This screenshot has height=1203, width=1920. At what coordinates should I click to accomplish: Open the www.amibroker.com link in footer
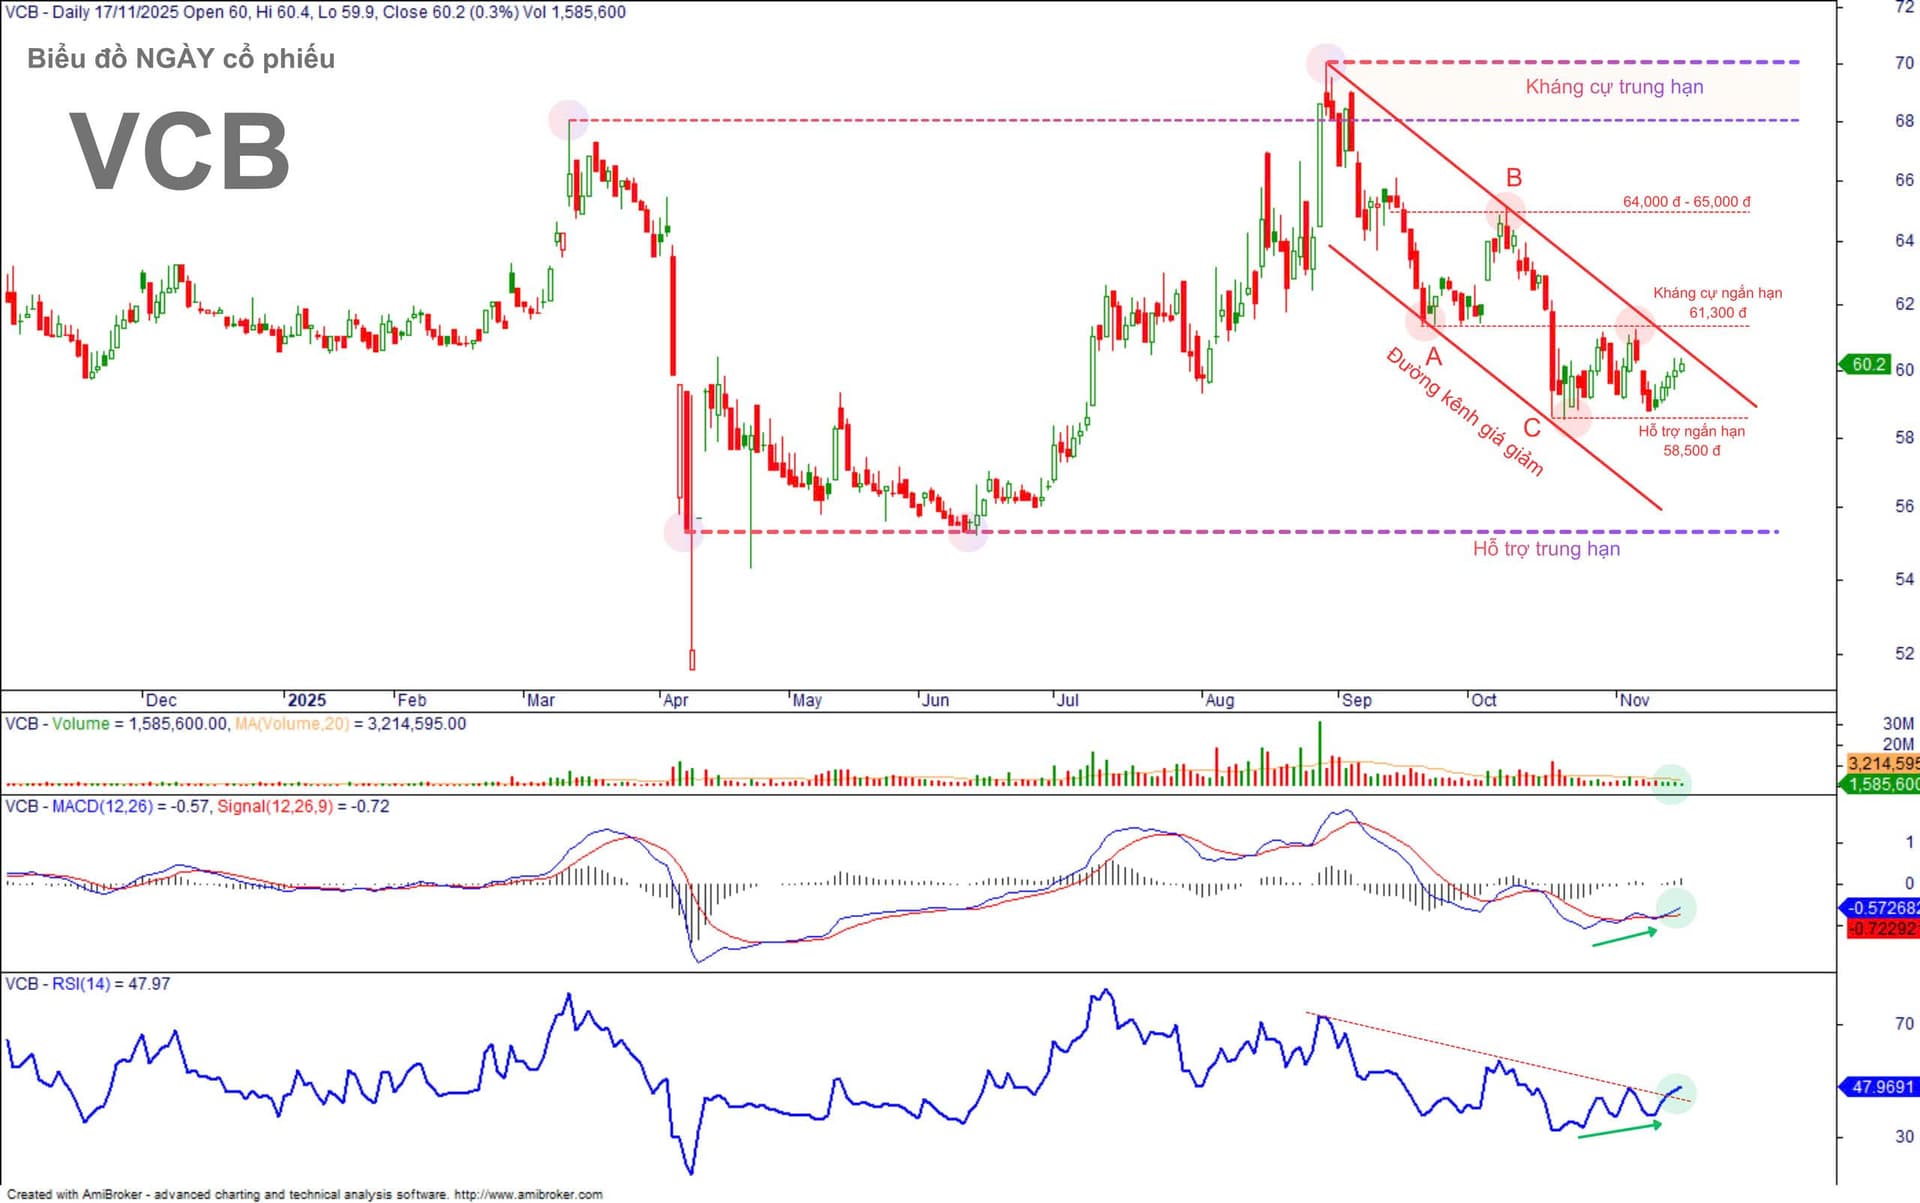coord(528,1194)
